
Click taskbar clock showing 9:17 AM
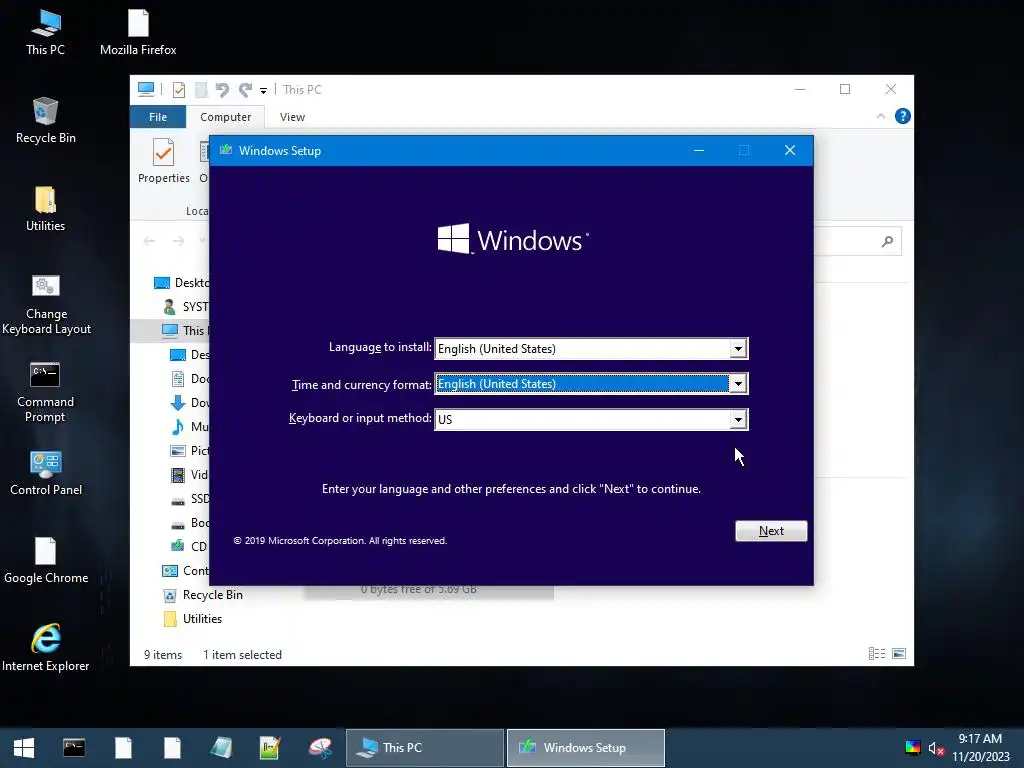click(980, 748)
